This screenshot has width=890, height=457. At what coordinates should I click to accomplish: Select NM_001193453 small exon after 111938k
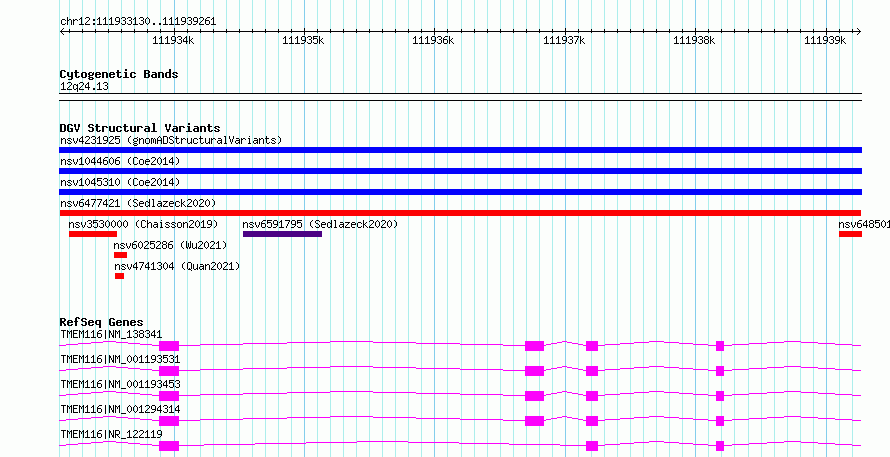pyautogui.click(x=720, y=396)
